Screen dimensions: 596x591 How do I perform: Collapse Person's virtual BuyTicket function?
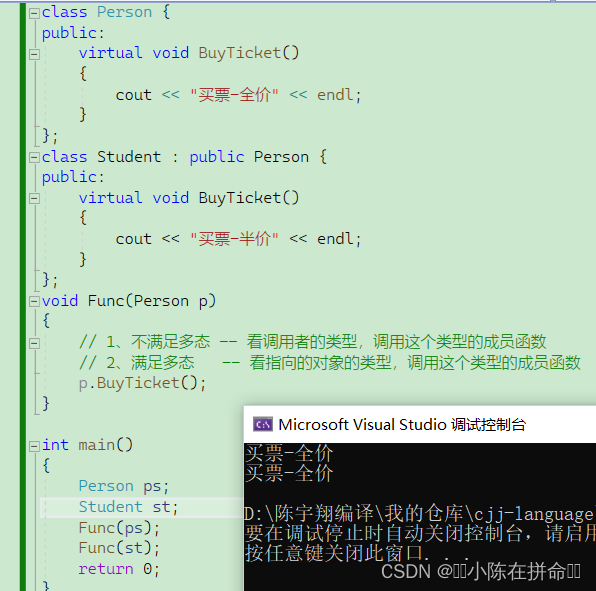coord(34,54)
